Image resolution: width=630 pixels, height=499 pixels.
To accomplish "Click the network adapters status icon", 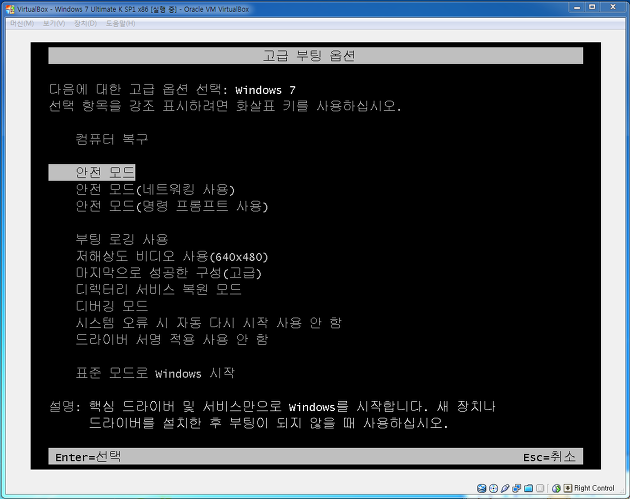I will point(517,488).
